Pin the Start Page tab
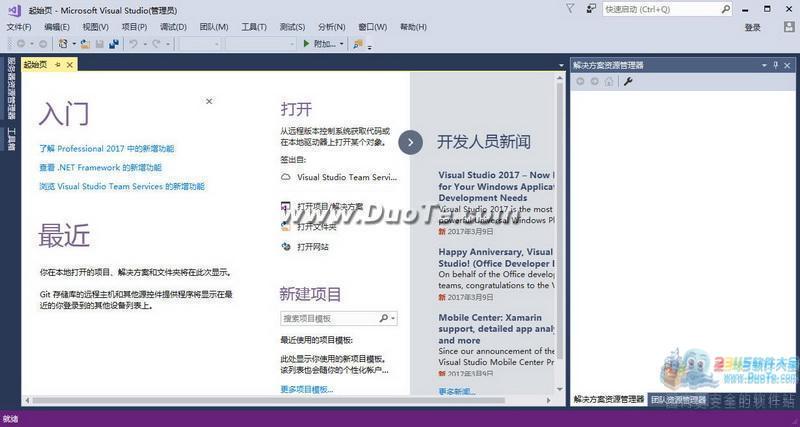The height and width of the screenshot is (427, 800). click(x=58, y=64)
